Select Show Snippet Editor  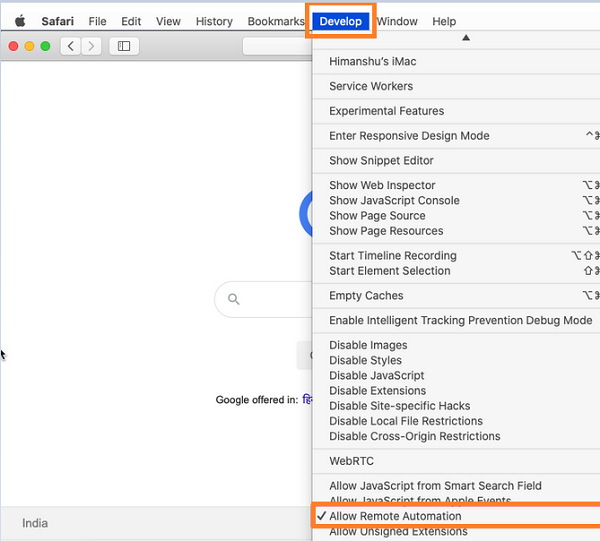tap(457, 160)
